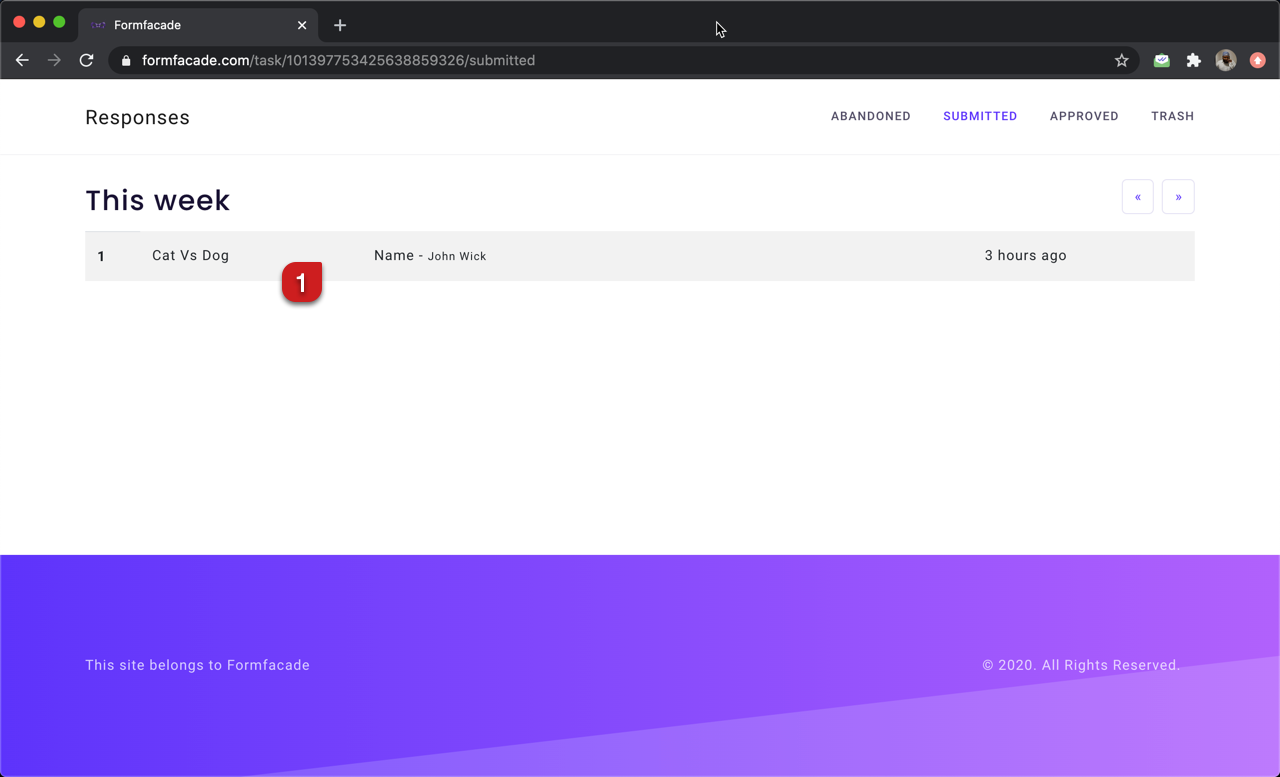Click the red update icon in toolbar
Viewport: 1280px width, 777px height.
(1258, 60)
